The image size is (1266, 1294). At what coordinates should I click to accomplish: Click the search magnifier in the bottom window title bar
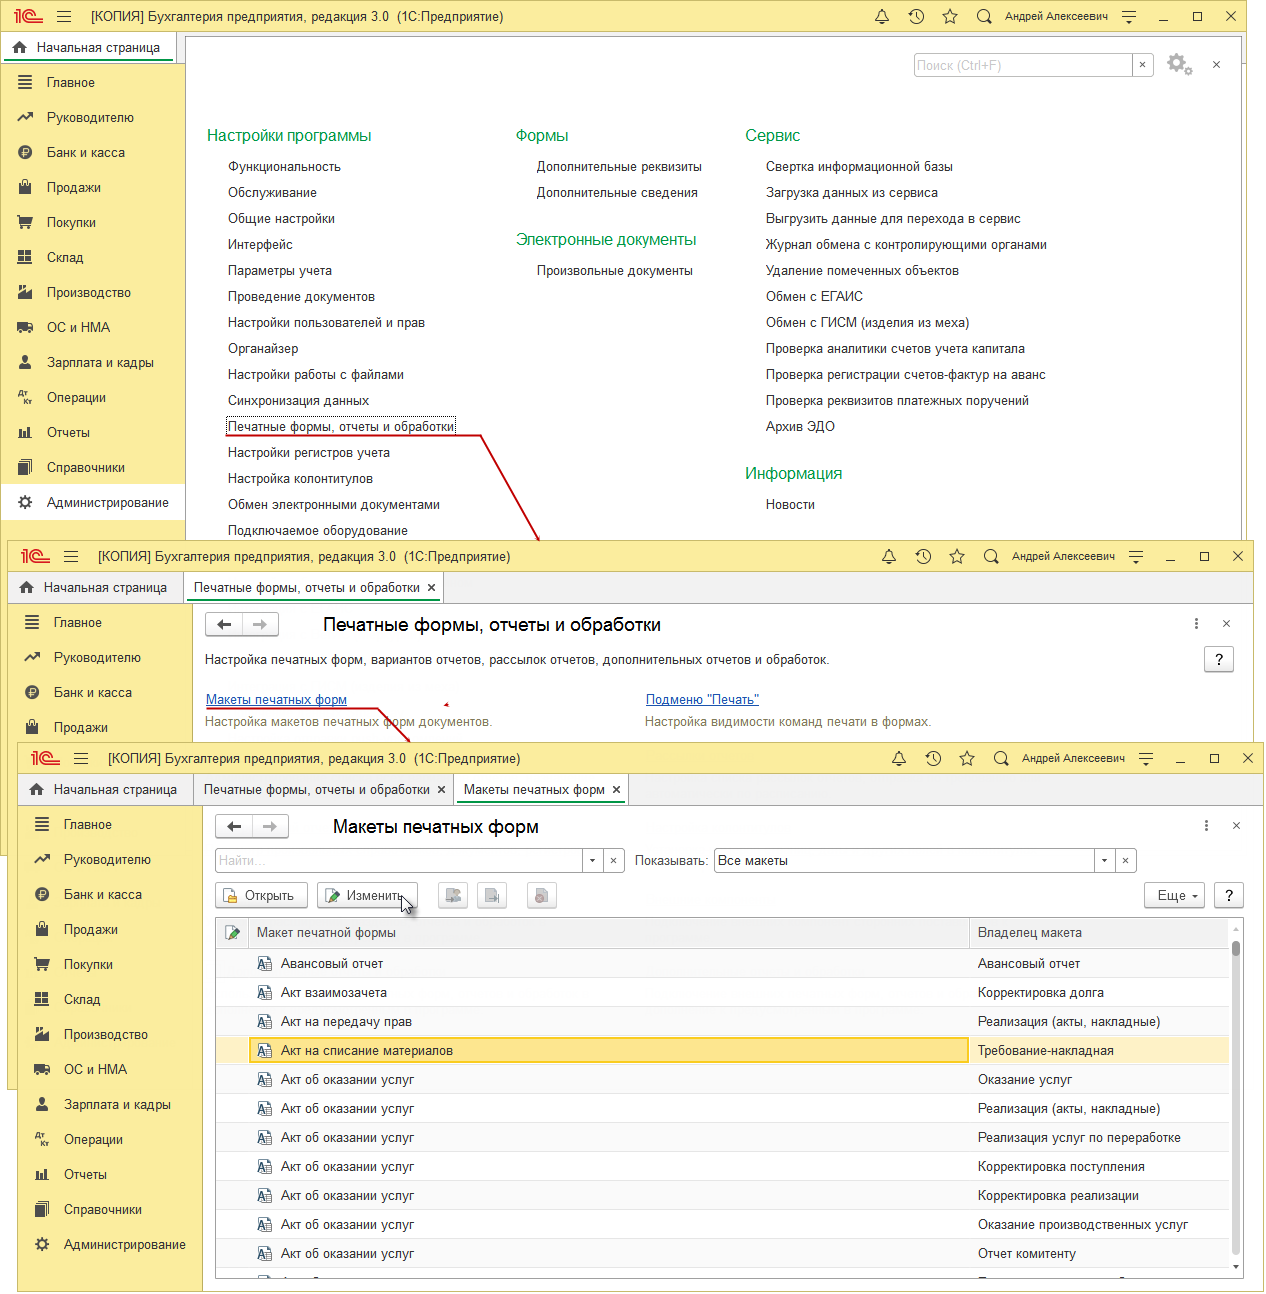coord(1001,758)
